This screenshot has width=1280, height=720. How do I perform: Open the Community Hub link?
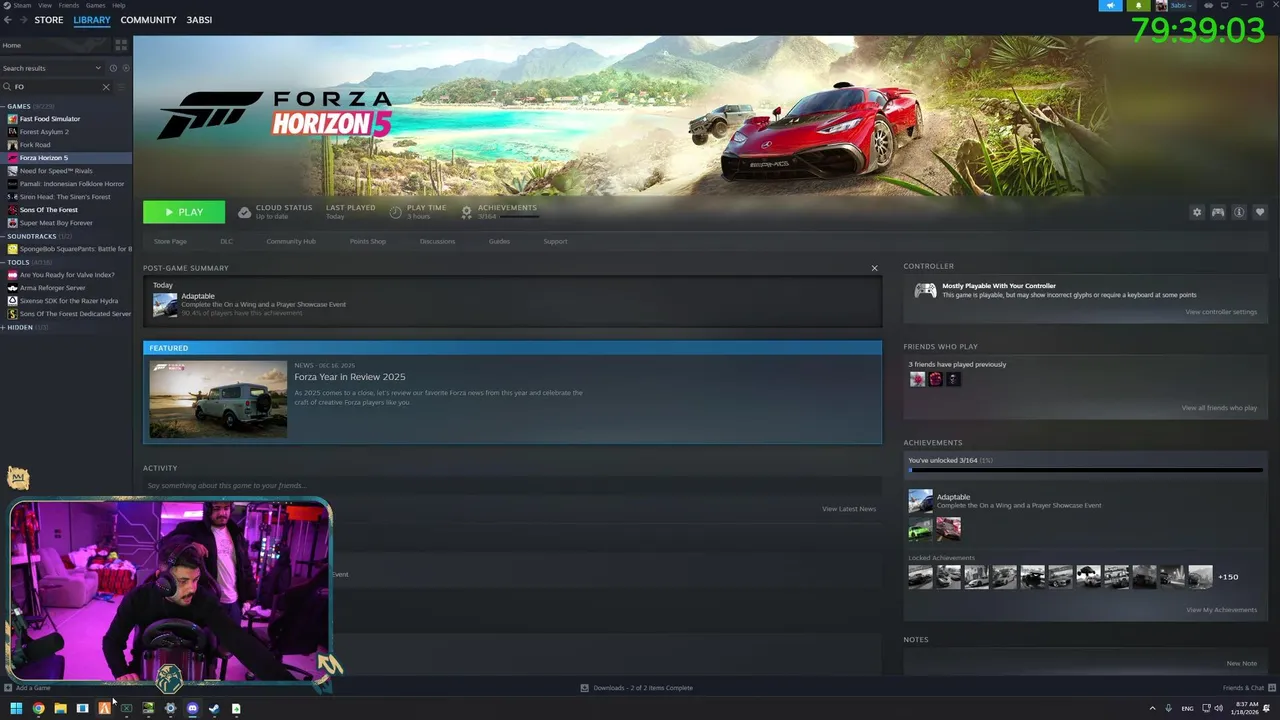[291, 241]
